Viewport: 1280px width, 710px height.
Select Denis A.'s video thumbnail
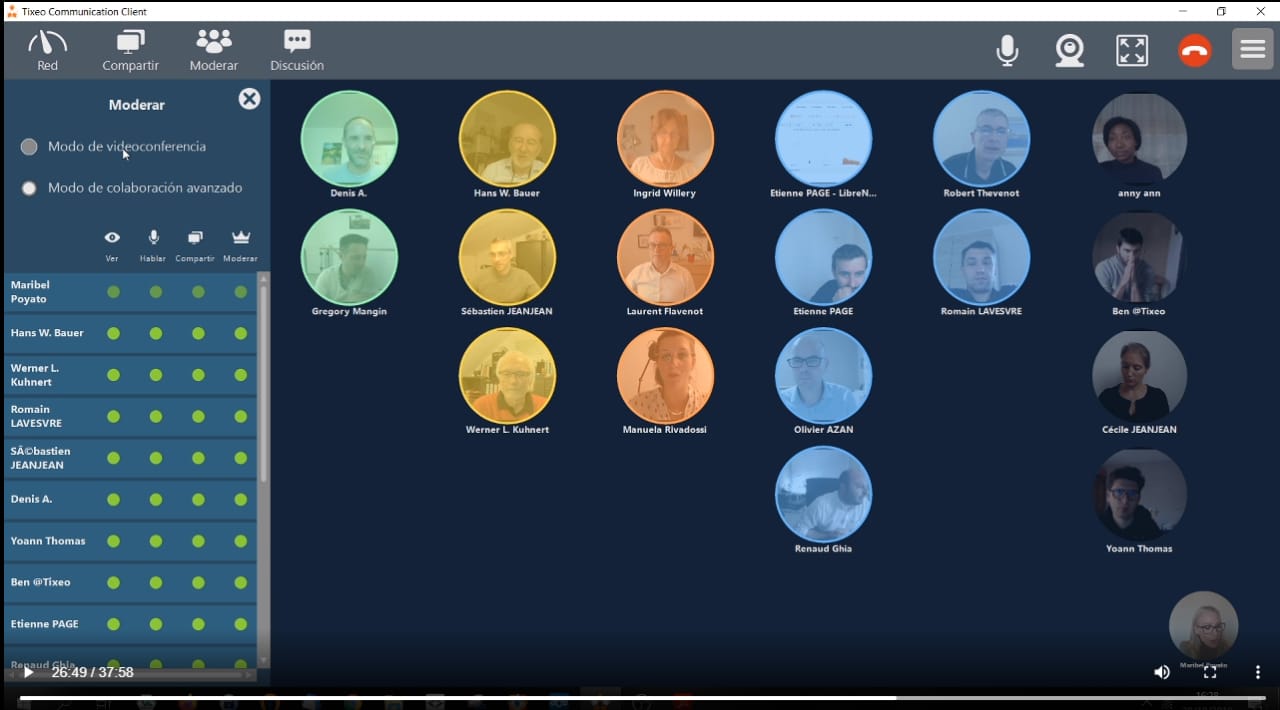(349, 138)
